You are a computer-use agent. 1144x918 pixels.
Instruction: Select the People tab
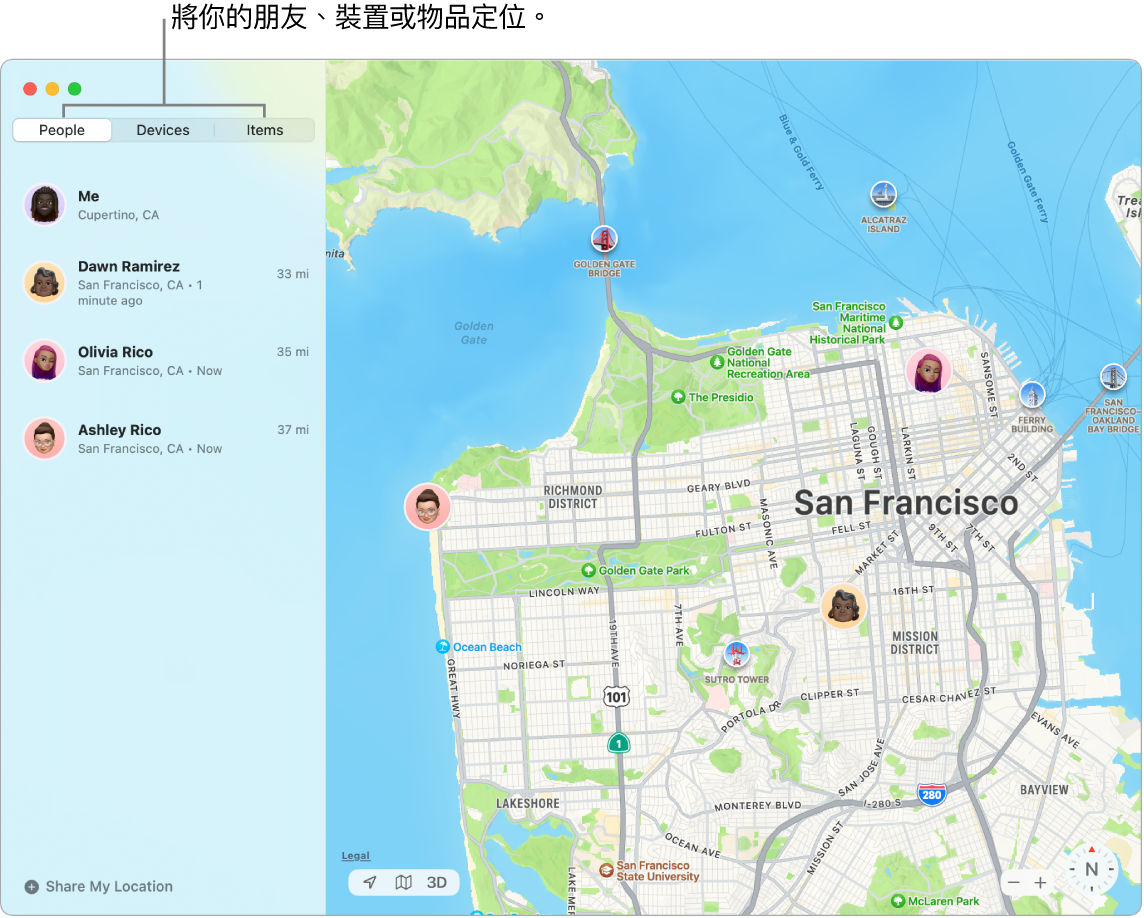[x=62, y=130]
